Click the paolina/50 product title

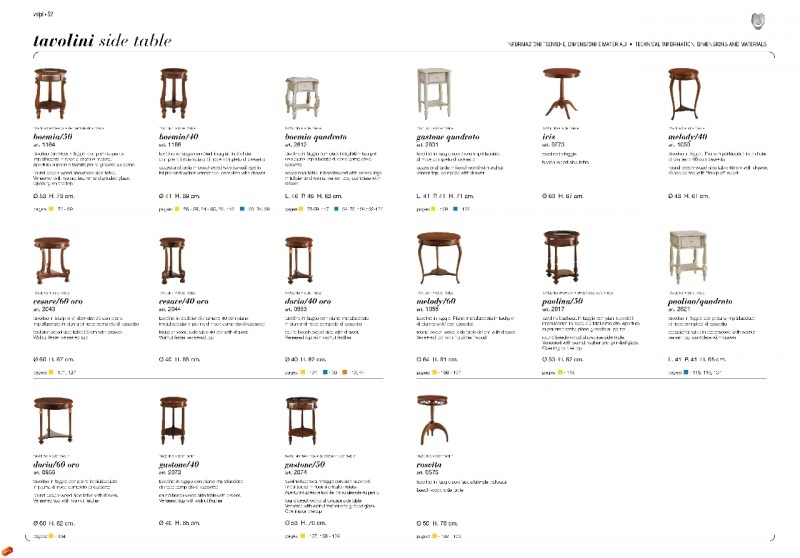(562, 301)
